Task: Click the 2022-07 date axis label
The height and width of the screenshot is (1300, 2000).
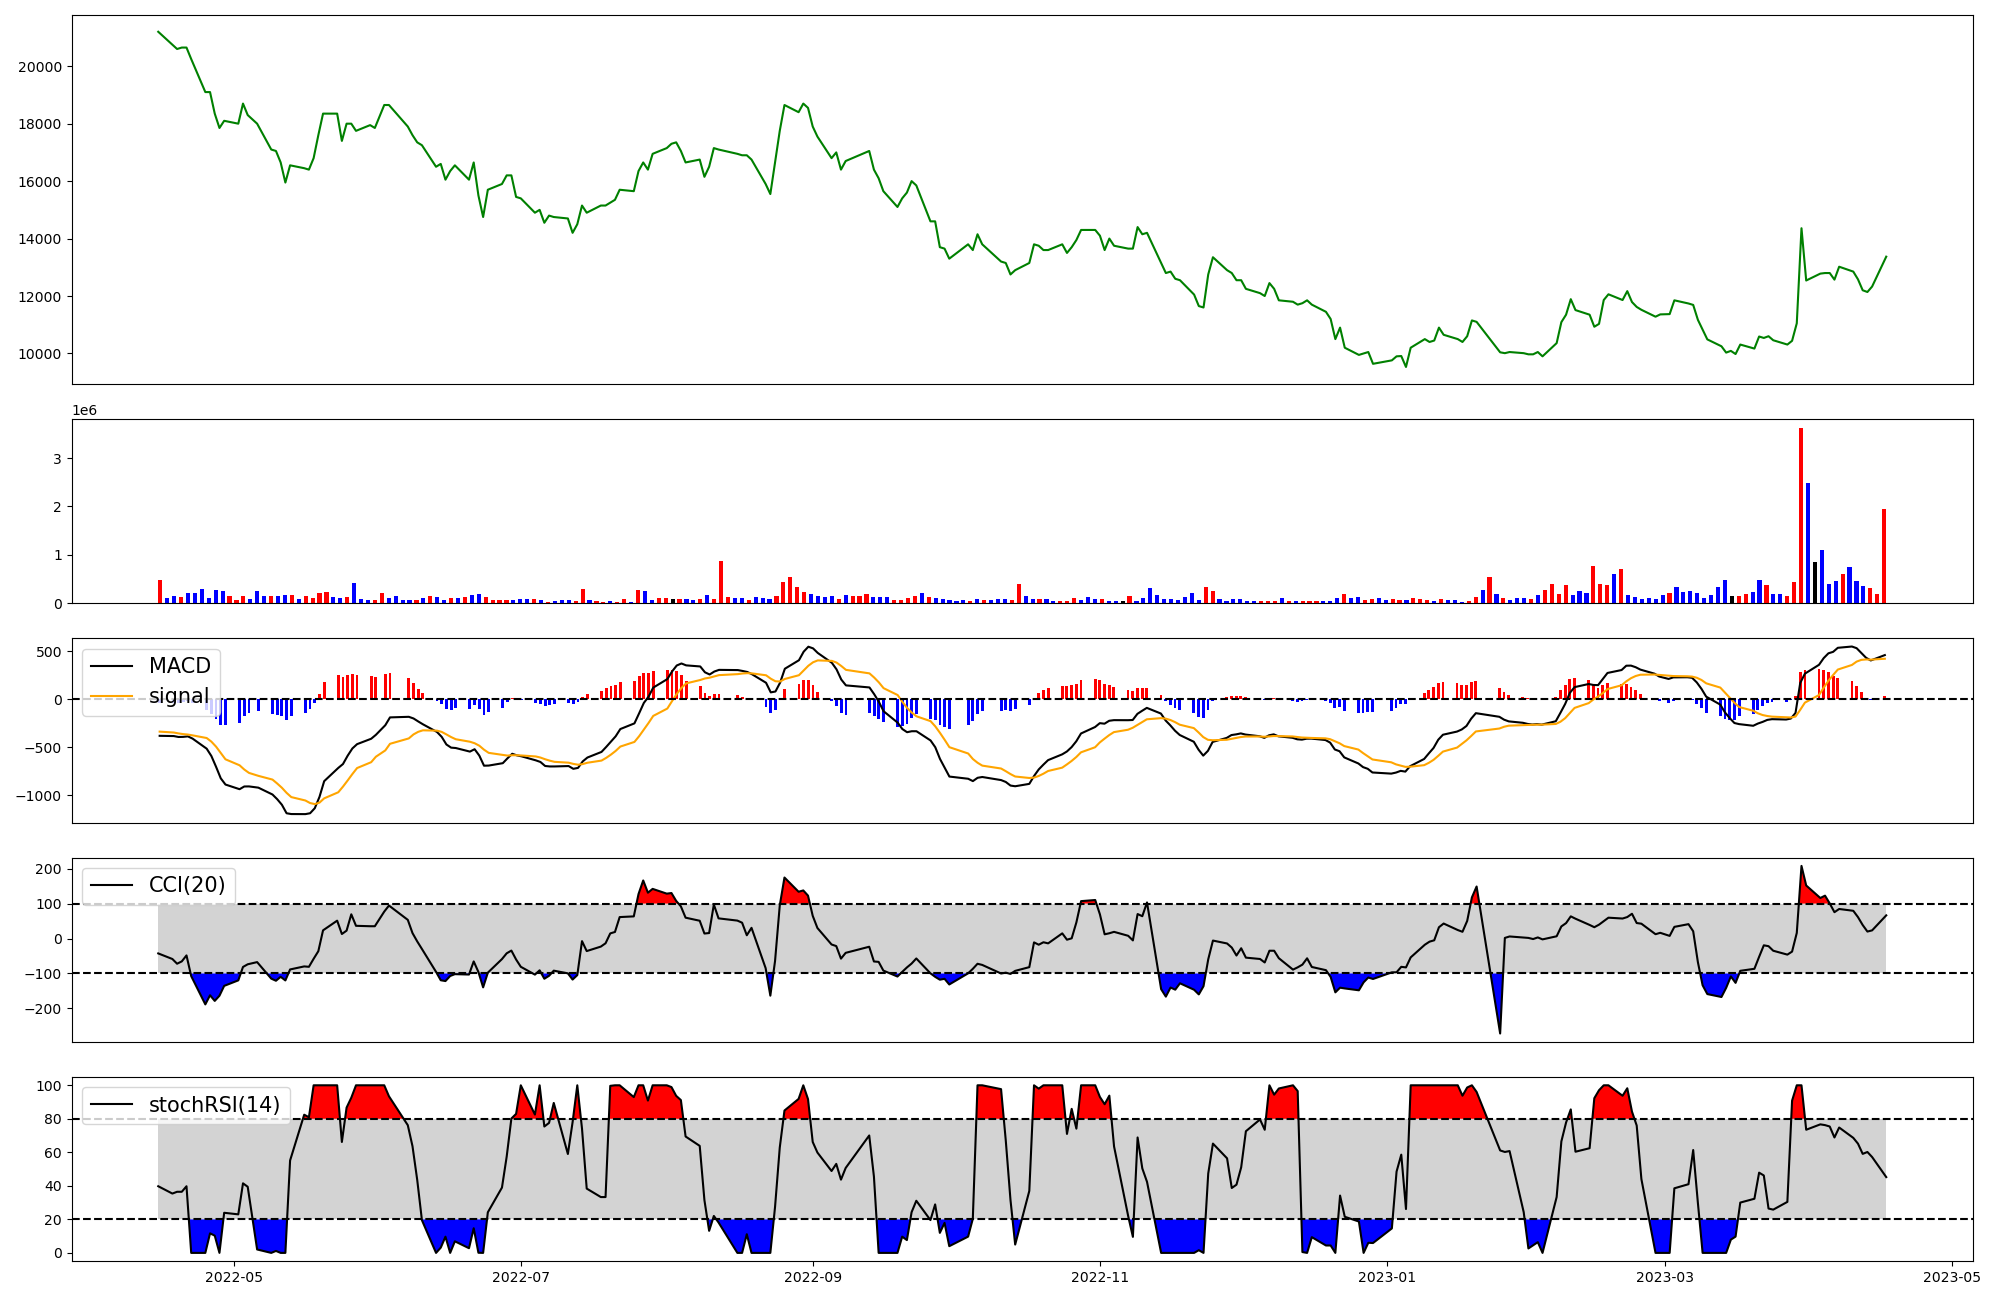Action: 521,1277
